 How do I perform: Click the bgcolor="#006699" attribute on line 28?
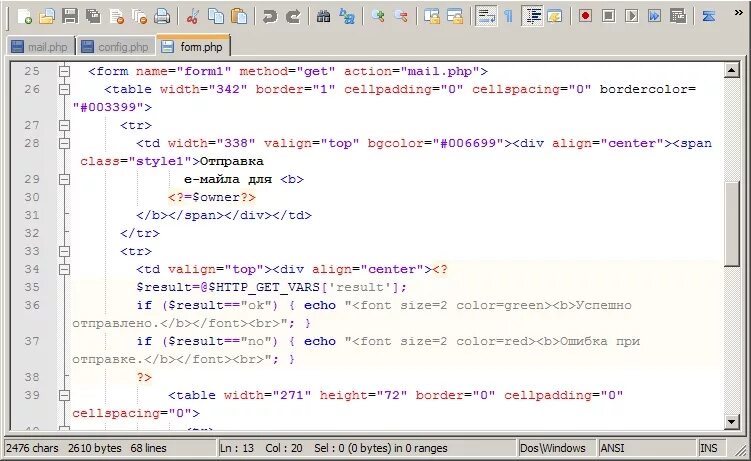pos(435,143)
